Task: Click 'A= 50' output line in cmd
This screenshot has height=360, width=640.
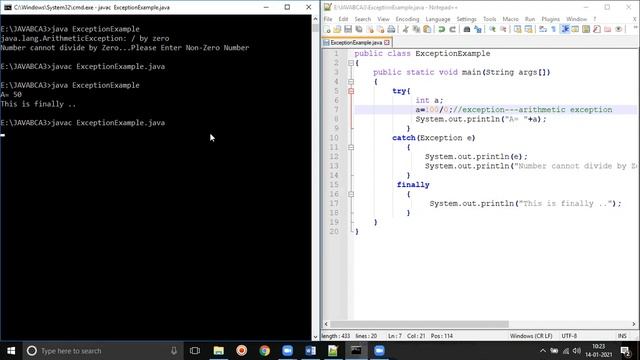Action: pos(11,95)
